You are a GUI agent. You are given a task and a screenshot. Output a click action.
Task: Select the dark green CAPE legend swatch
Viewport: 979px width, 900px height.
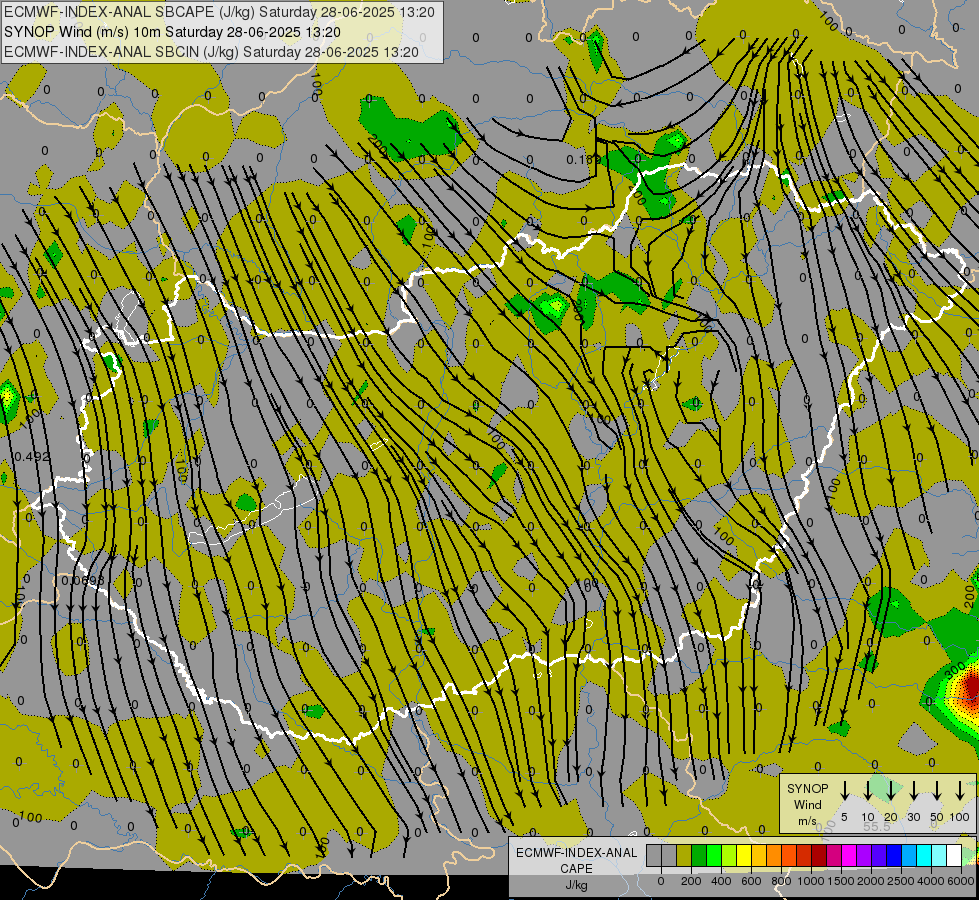699,856
